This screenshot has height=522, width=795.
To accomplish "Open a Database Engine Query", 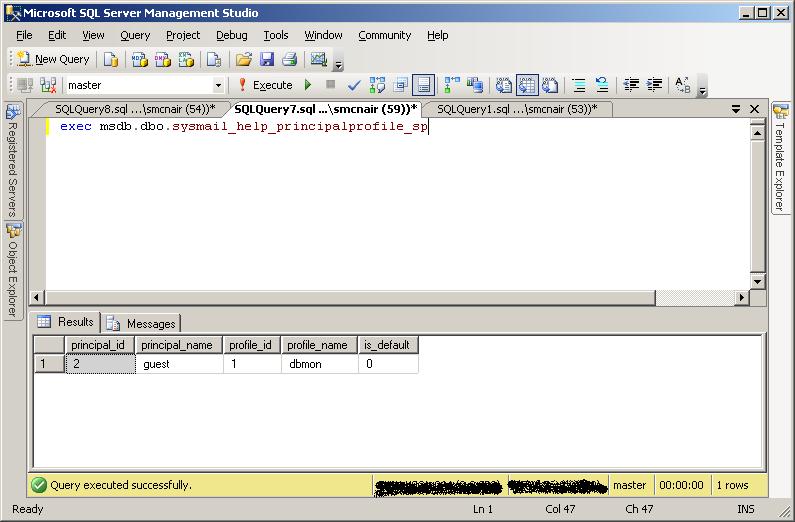I will (x=111, y=59).
